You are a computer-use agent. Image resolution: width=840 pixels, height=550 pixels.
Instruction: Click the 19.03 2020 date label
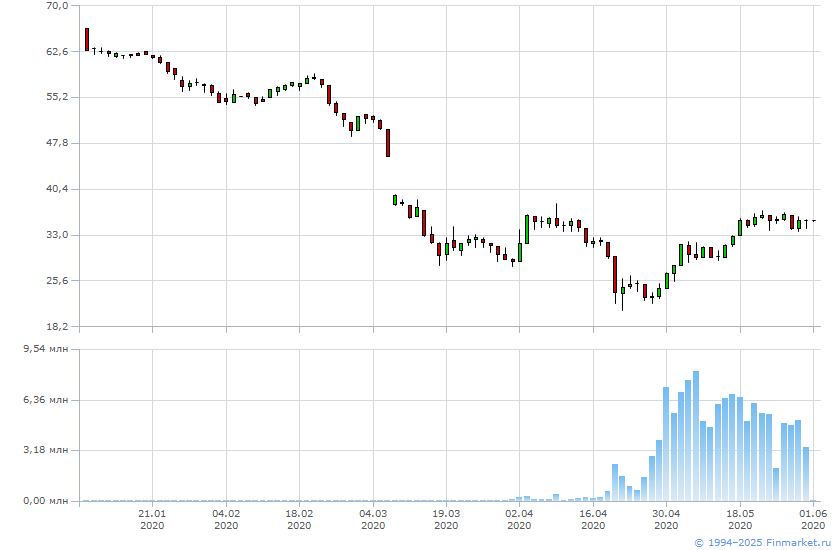446,519
